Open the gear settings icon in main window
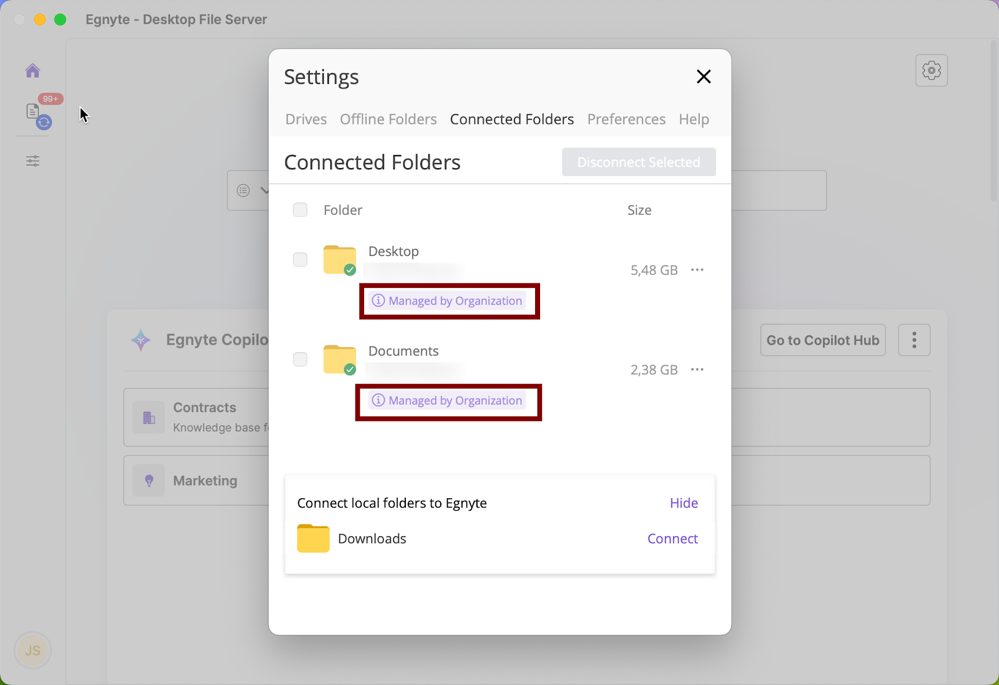The width and height of the screenshot is (999, 685). [931, 70]
